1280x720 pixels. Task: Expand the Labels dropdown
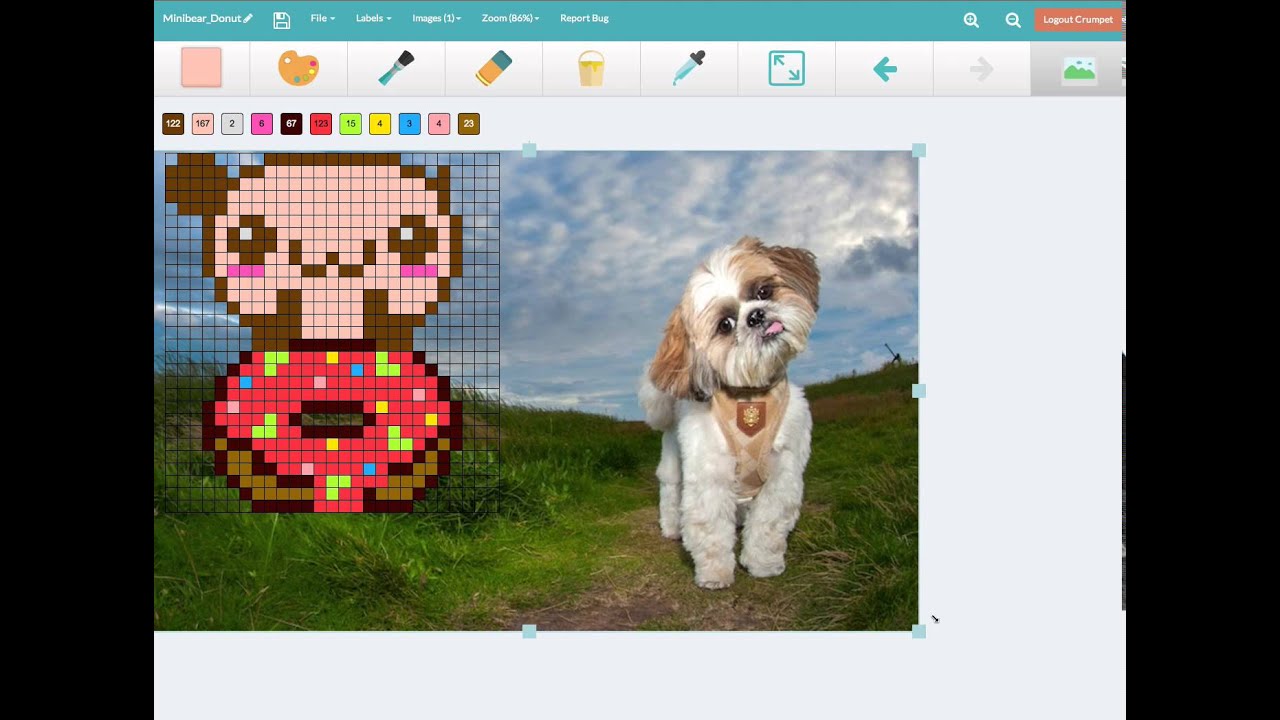point(372,18)
